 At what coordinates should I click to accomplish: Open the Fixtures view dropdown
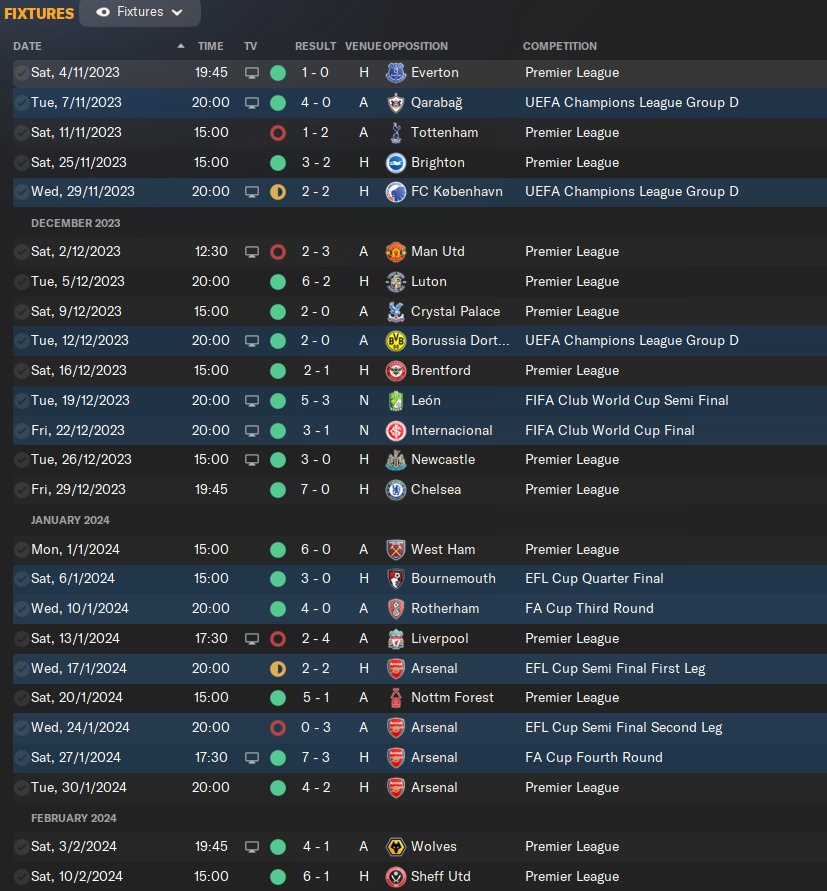click(140, 13)
